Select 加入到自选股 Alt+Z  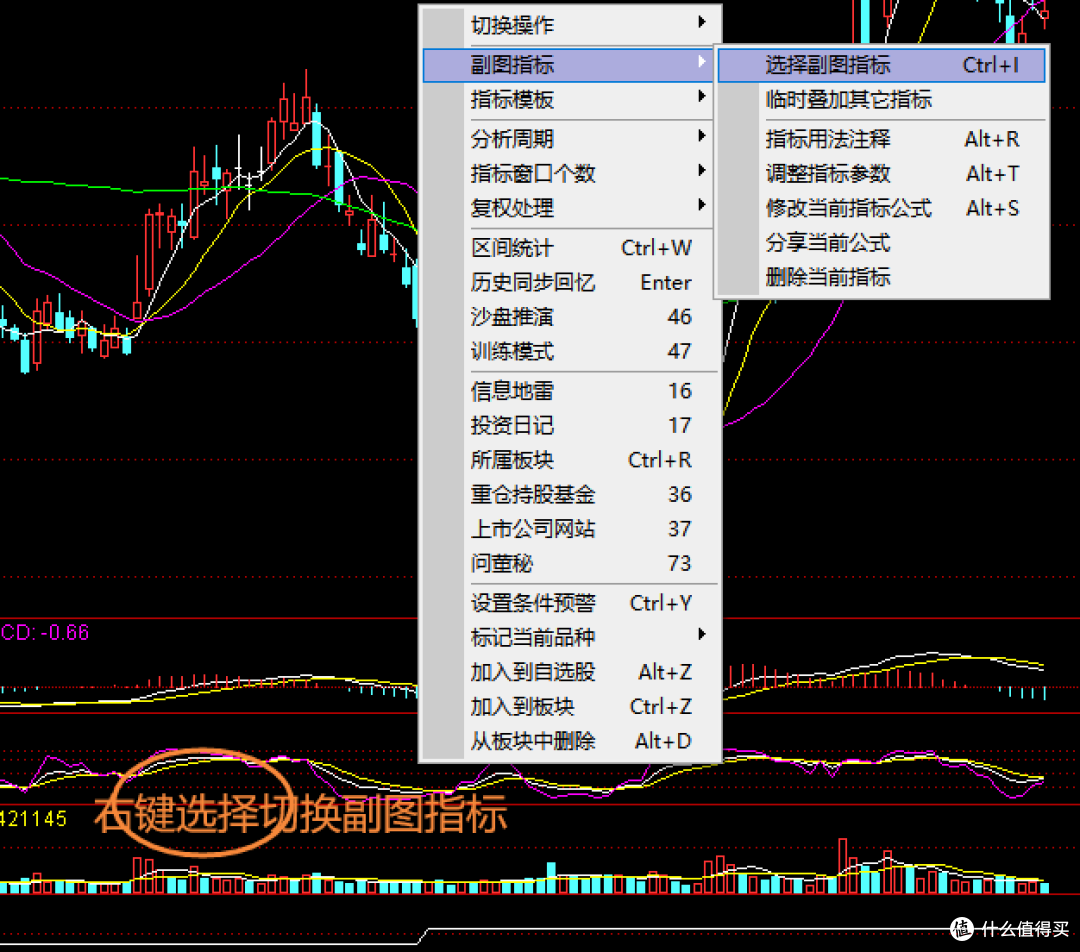coord(571,672)
